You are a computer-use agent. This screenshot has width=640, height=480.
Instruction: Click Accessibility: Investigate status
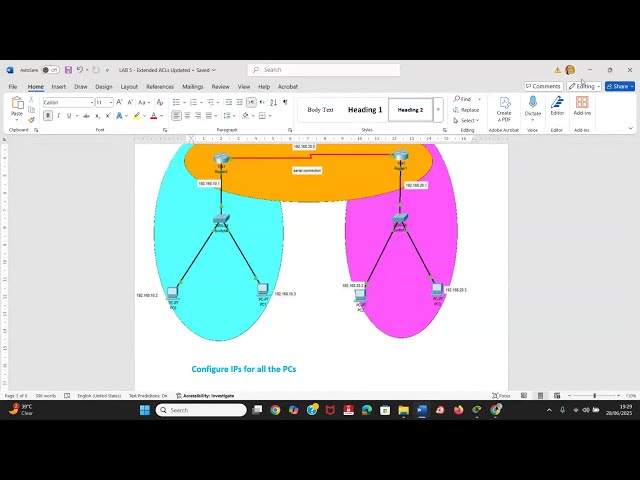click(205, 396)
